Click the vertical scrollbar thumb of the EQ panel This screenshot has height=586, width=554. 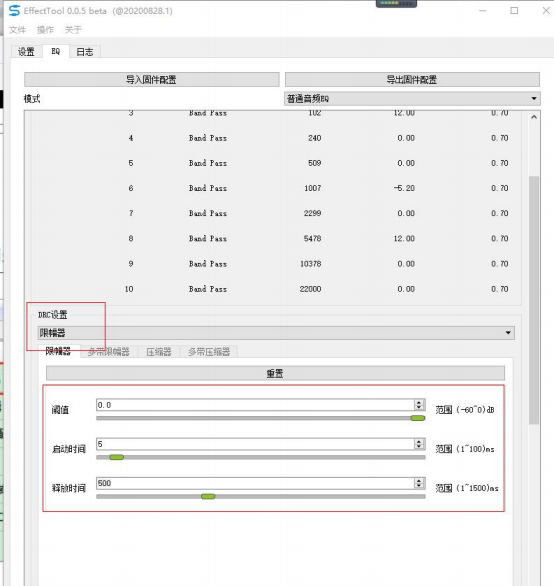click(x=534, y=300)
